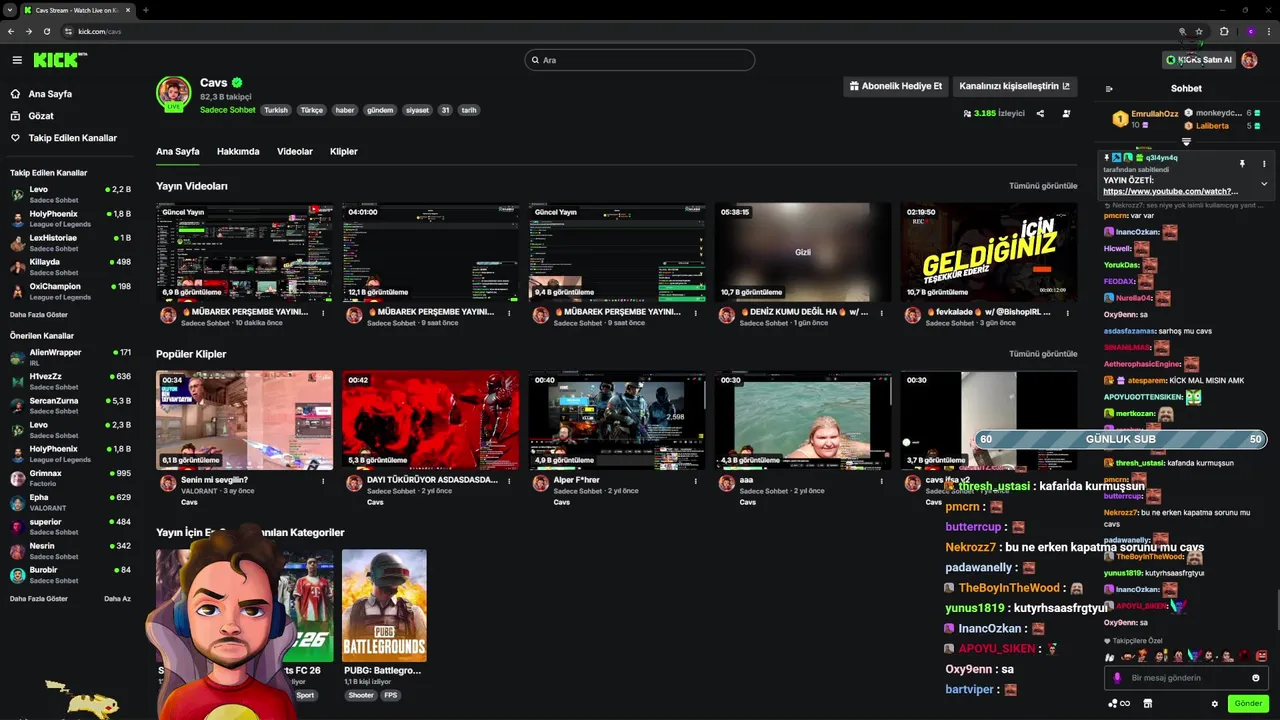Open options for the Senin mi sevgilin clip
This screenshot has width=1280, height=720.
323,481
